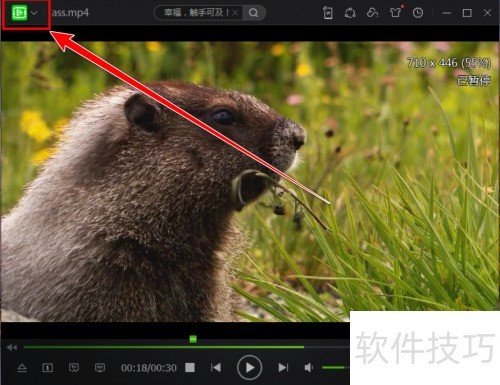Click the TV cast screen icon

(x=74, y=368)
